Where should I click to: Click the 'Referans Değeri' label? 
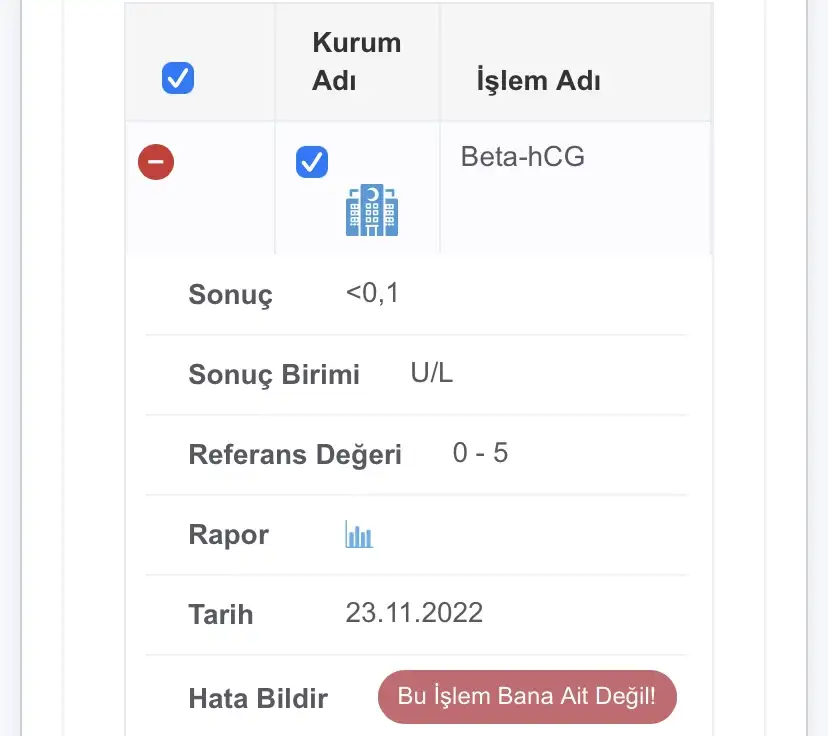295,455
